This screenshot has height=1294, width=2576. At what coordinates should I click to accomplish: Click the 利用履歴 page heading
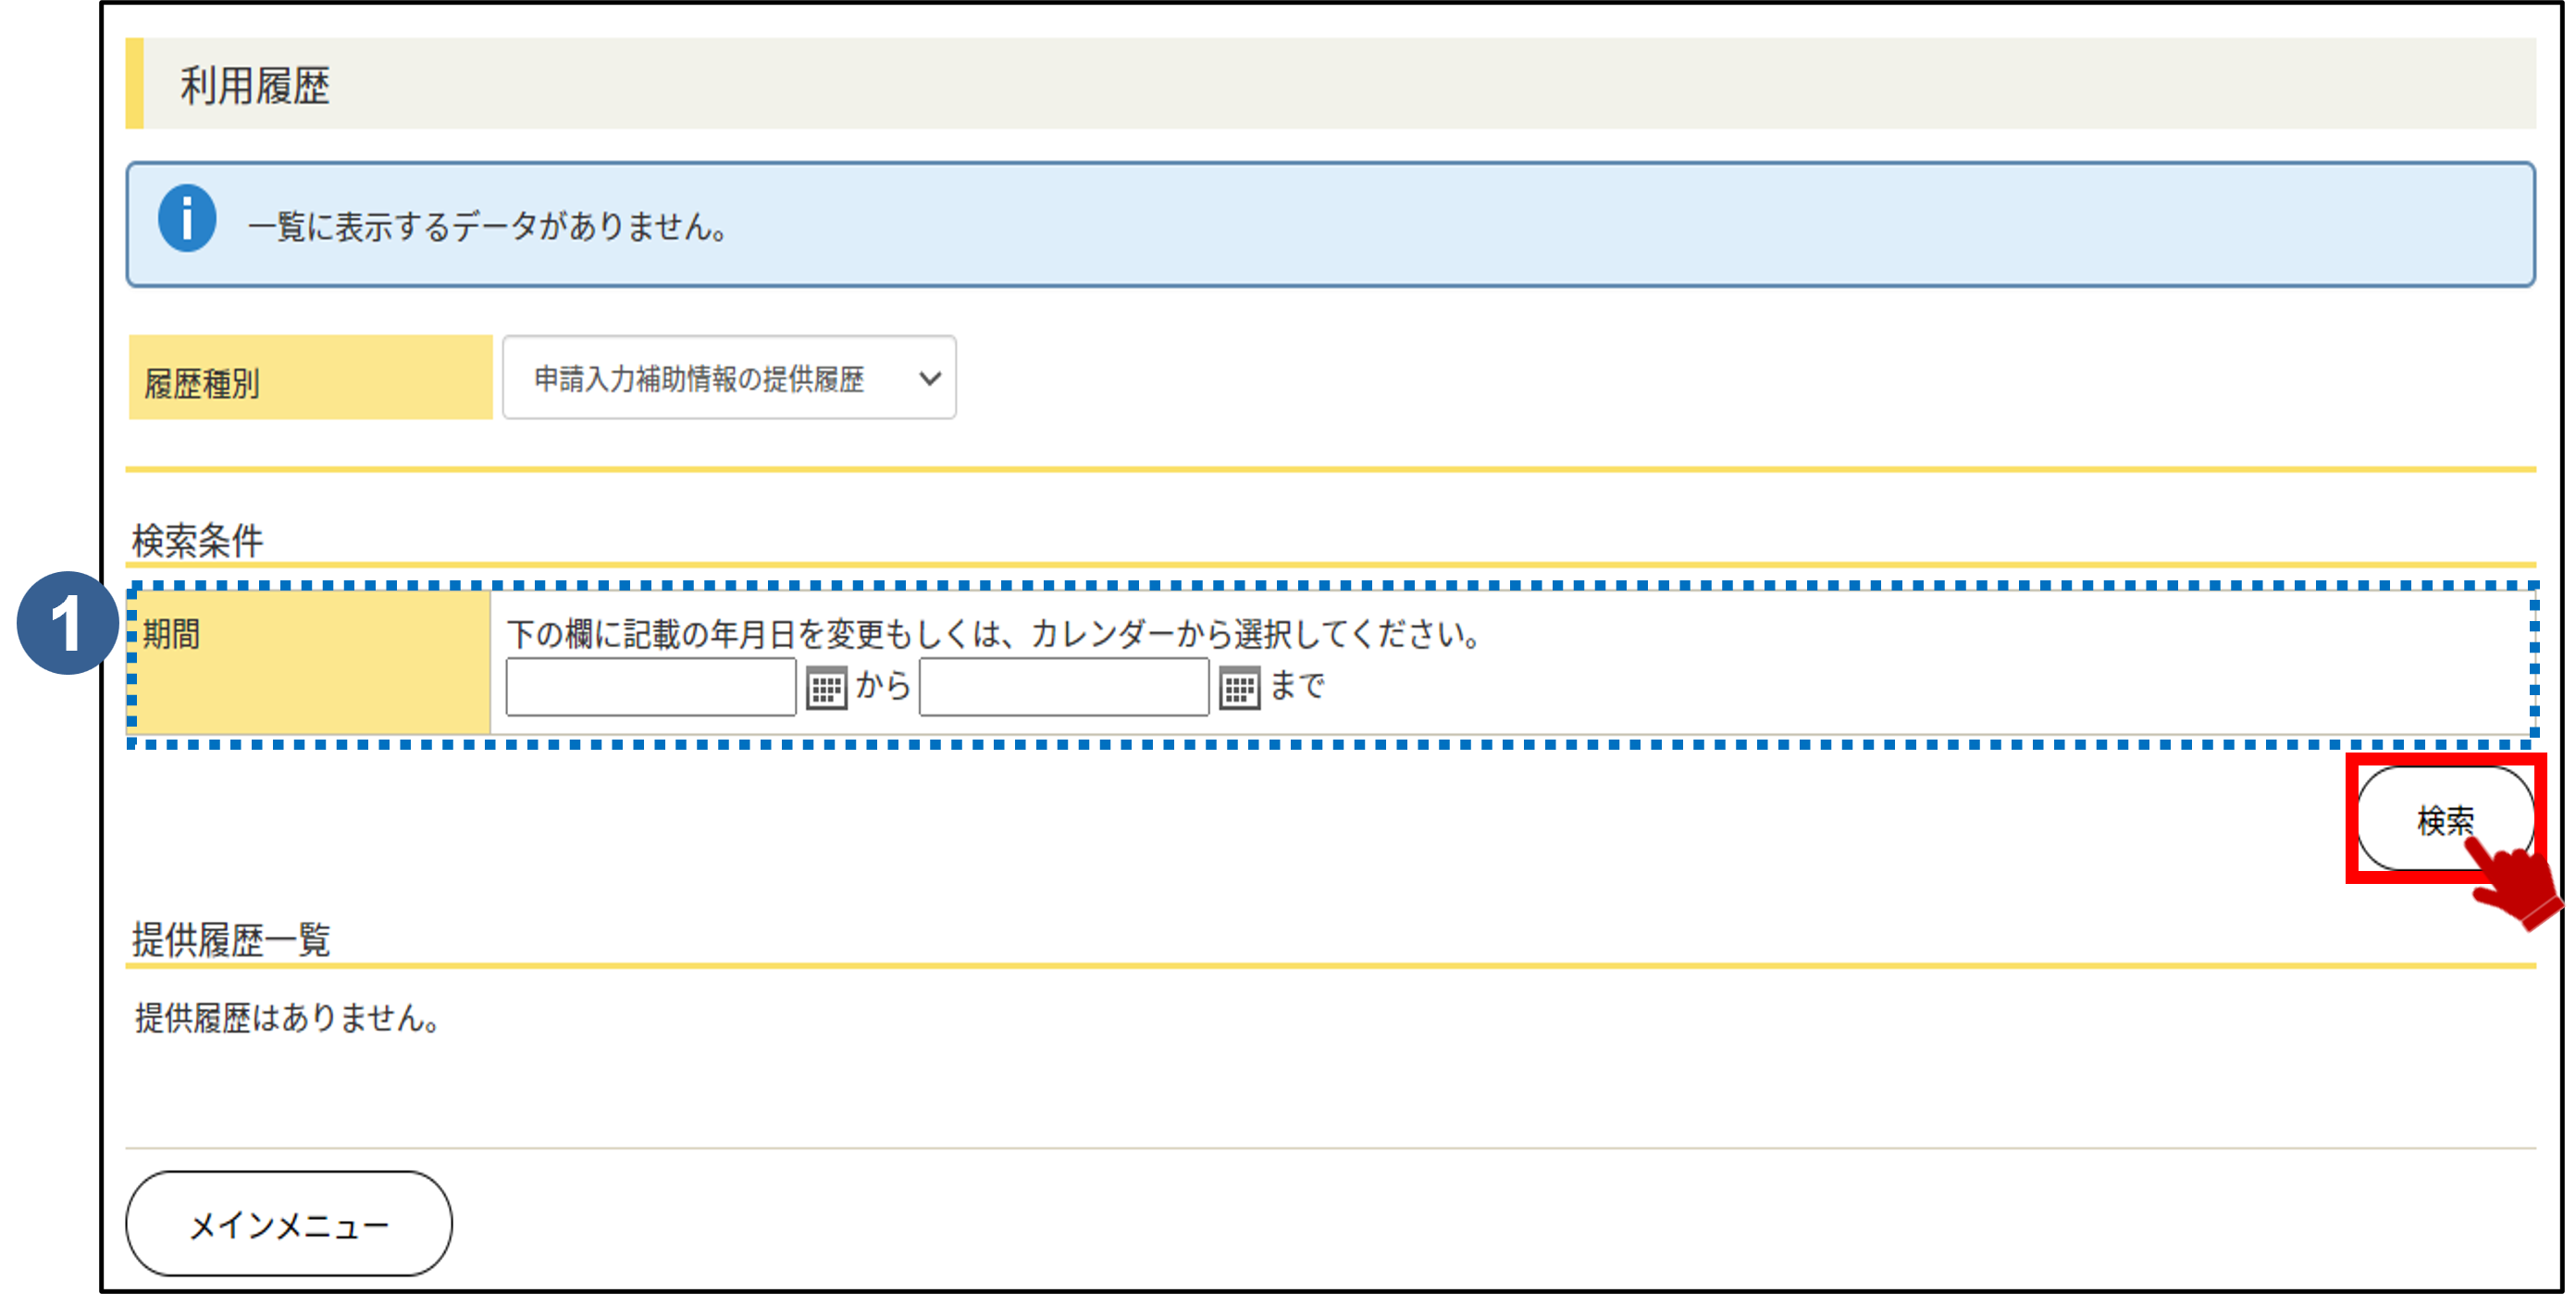(254, 86)
